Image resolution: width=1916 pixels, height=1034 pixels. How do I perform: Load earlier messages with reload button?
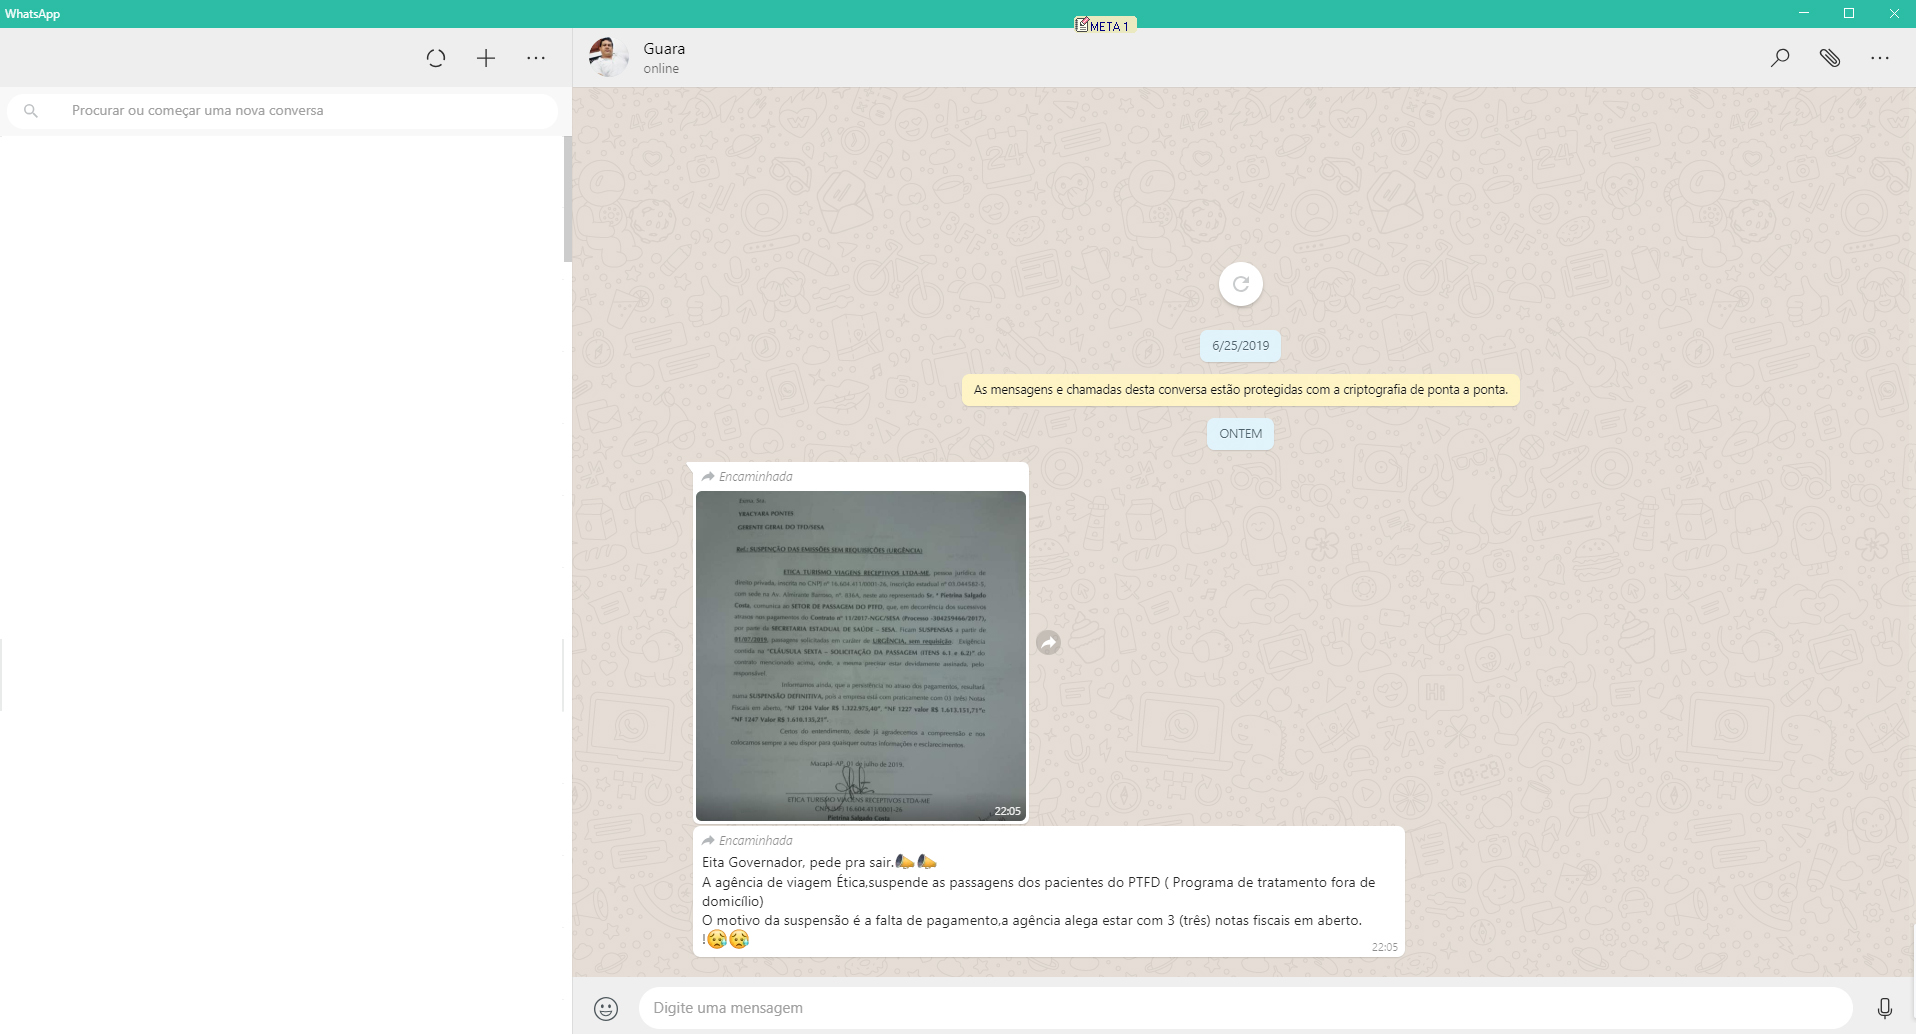(1240, 284)
